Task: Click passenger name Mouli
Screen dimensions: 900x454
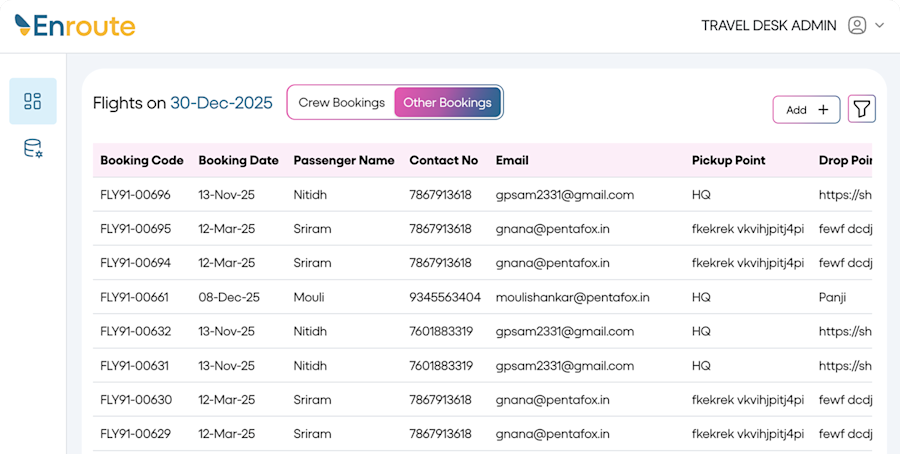Action: coord(309,297)
